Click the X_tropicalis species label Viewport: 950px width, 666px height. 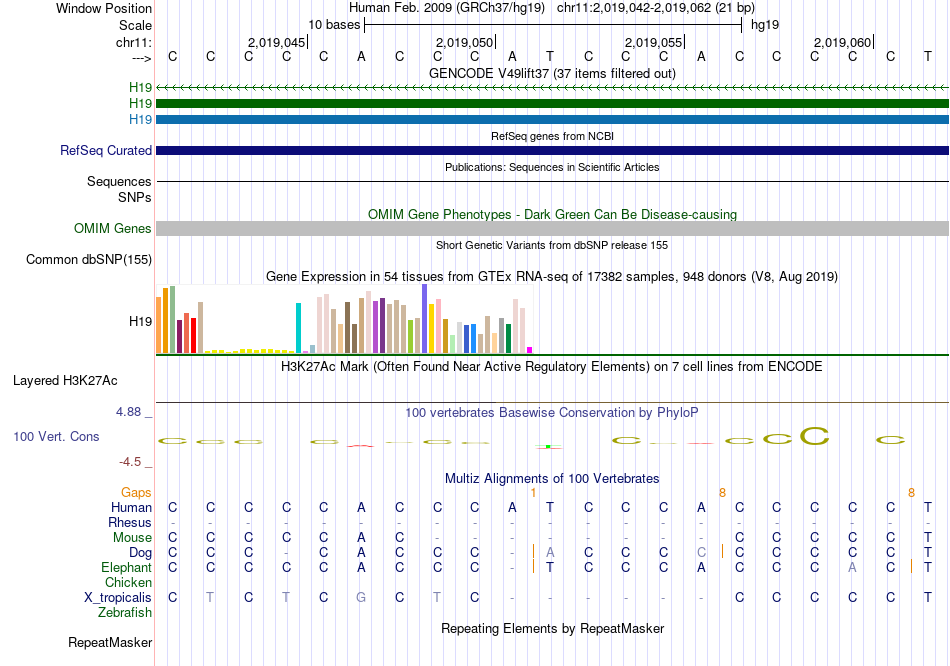(118, 598)
